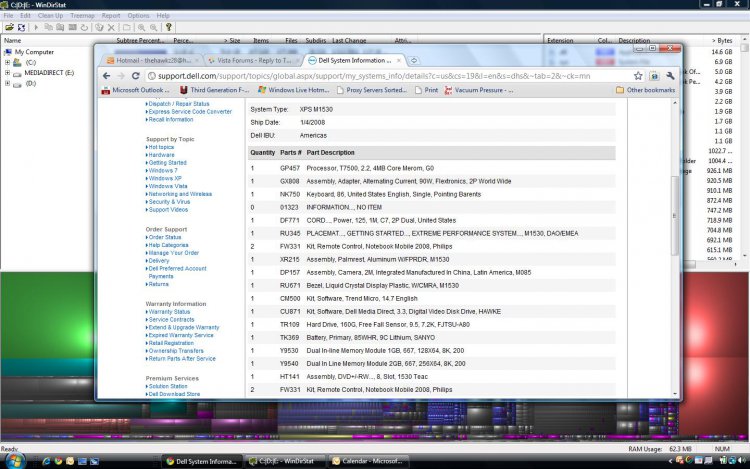
Task: Show hidden system tray icons arrow
Action: (670, 461)
